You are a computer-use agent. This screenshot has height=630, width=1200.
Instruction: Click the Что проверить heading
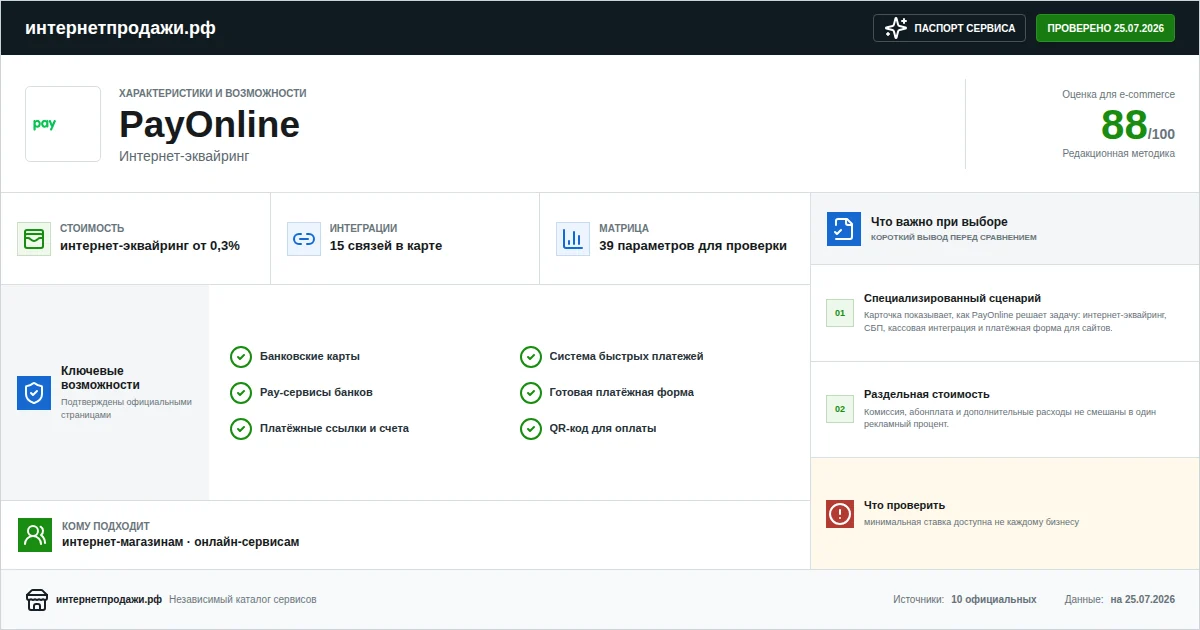(904, 505)
